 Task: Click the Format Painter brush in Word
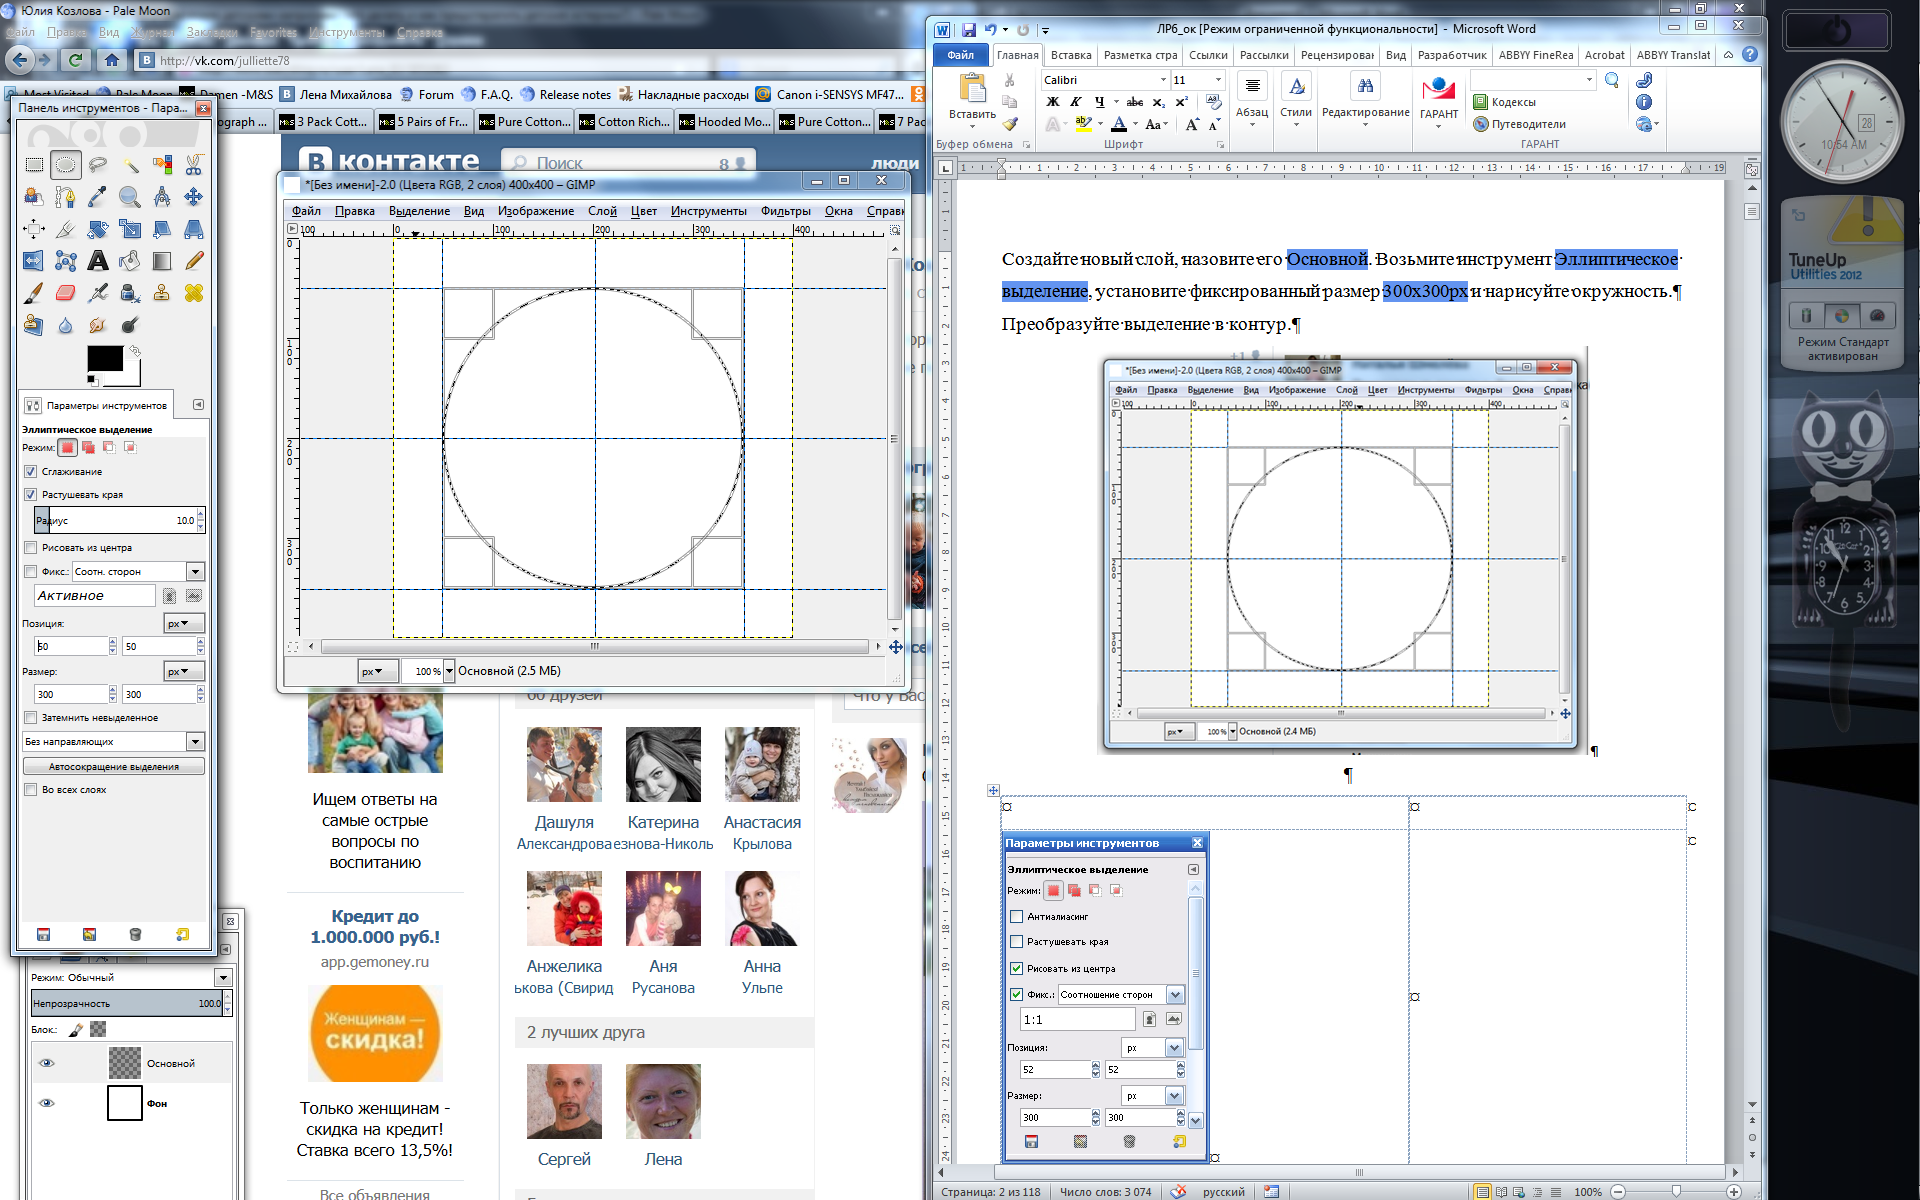(1010, 124)
